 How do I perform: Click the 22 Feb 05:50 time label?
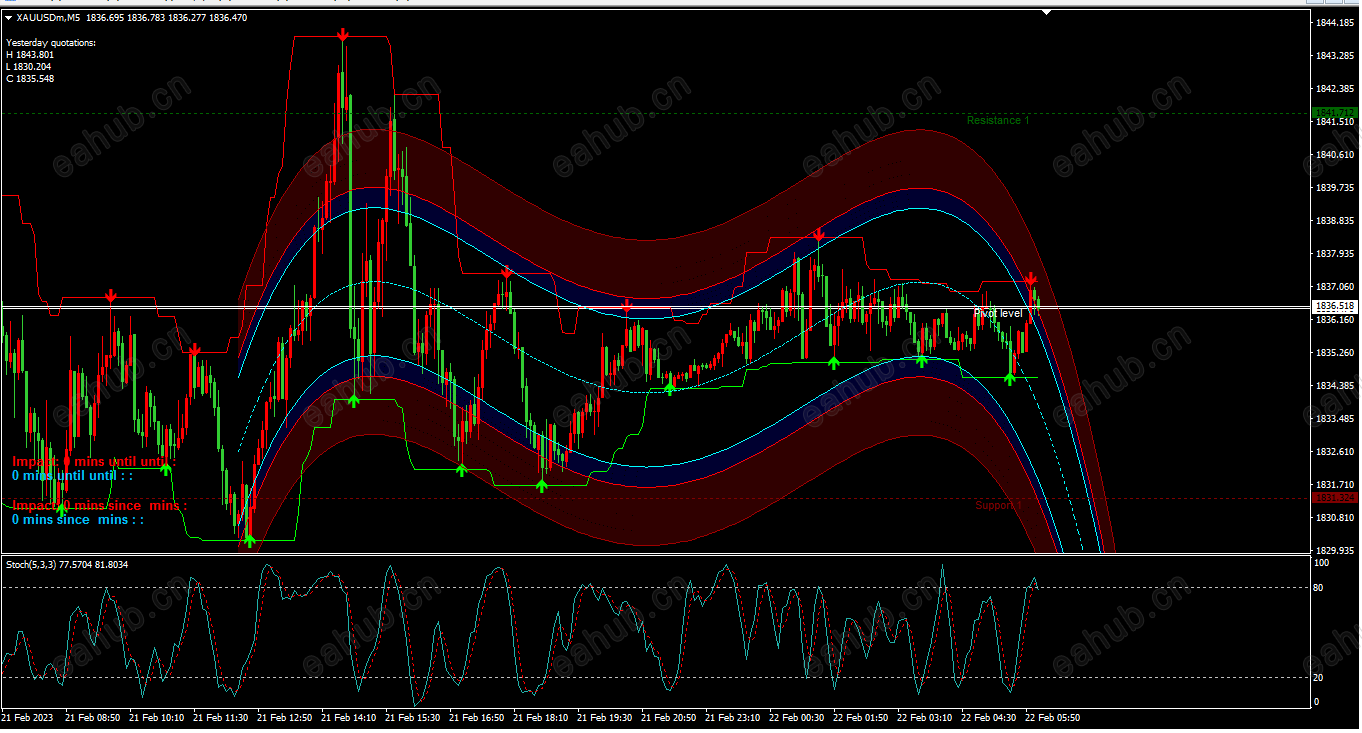click(x=1052, y=718)
